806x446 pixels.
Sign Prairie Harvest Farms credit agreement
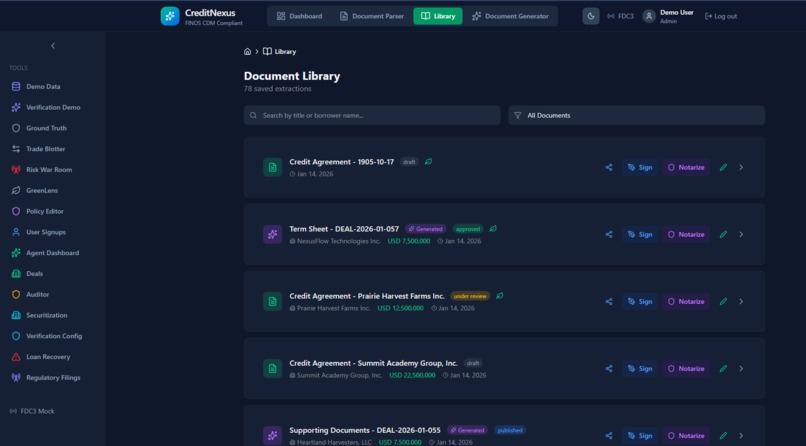click(640, 302)
